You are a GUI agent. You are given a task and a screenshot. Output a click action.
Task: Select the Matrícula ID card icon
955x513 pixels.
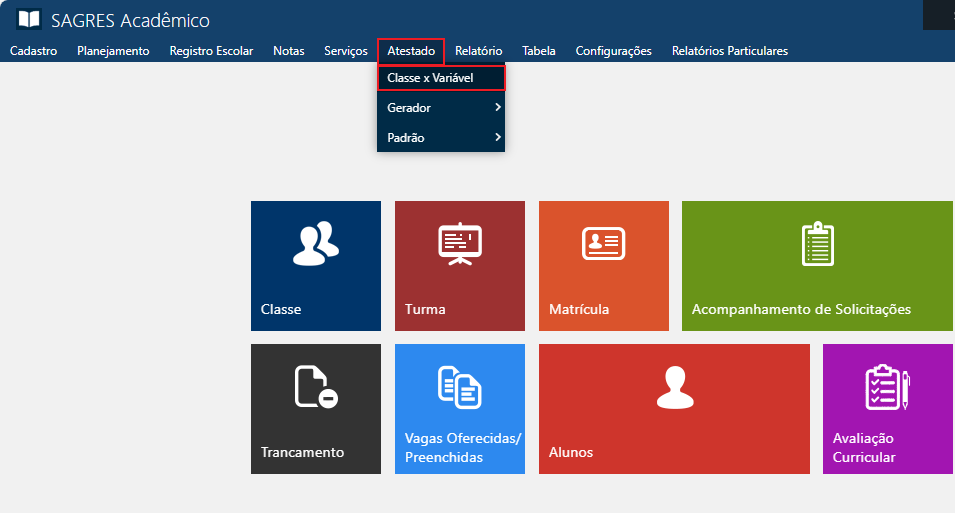pos(603,243)
